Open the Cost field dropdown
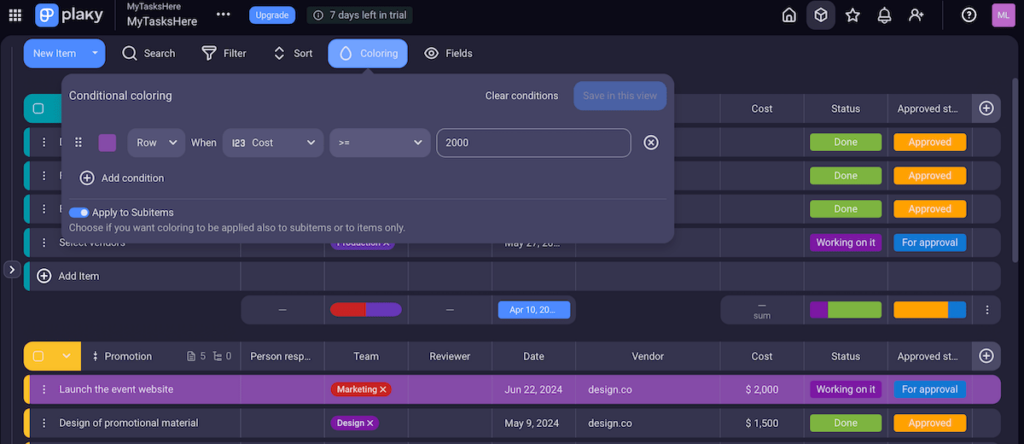Image resolution: width=1024 pixels, height=444 pixels. (x=273, y=143)
